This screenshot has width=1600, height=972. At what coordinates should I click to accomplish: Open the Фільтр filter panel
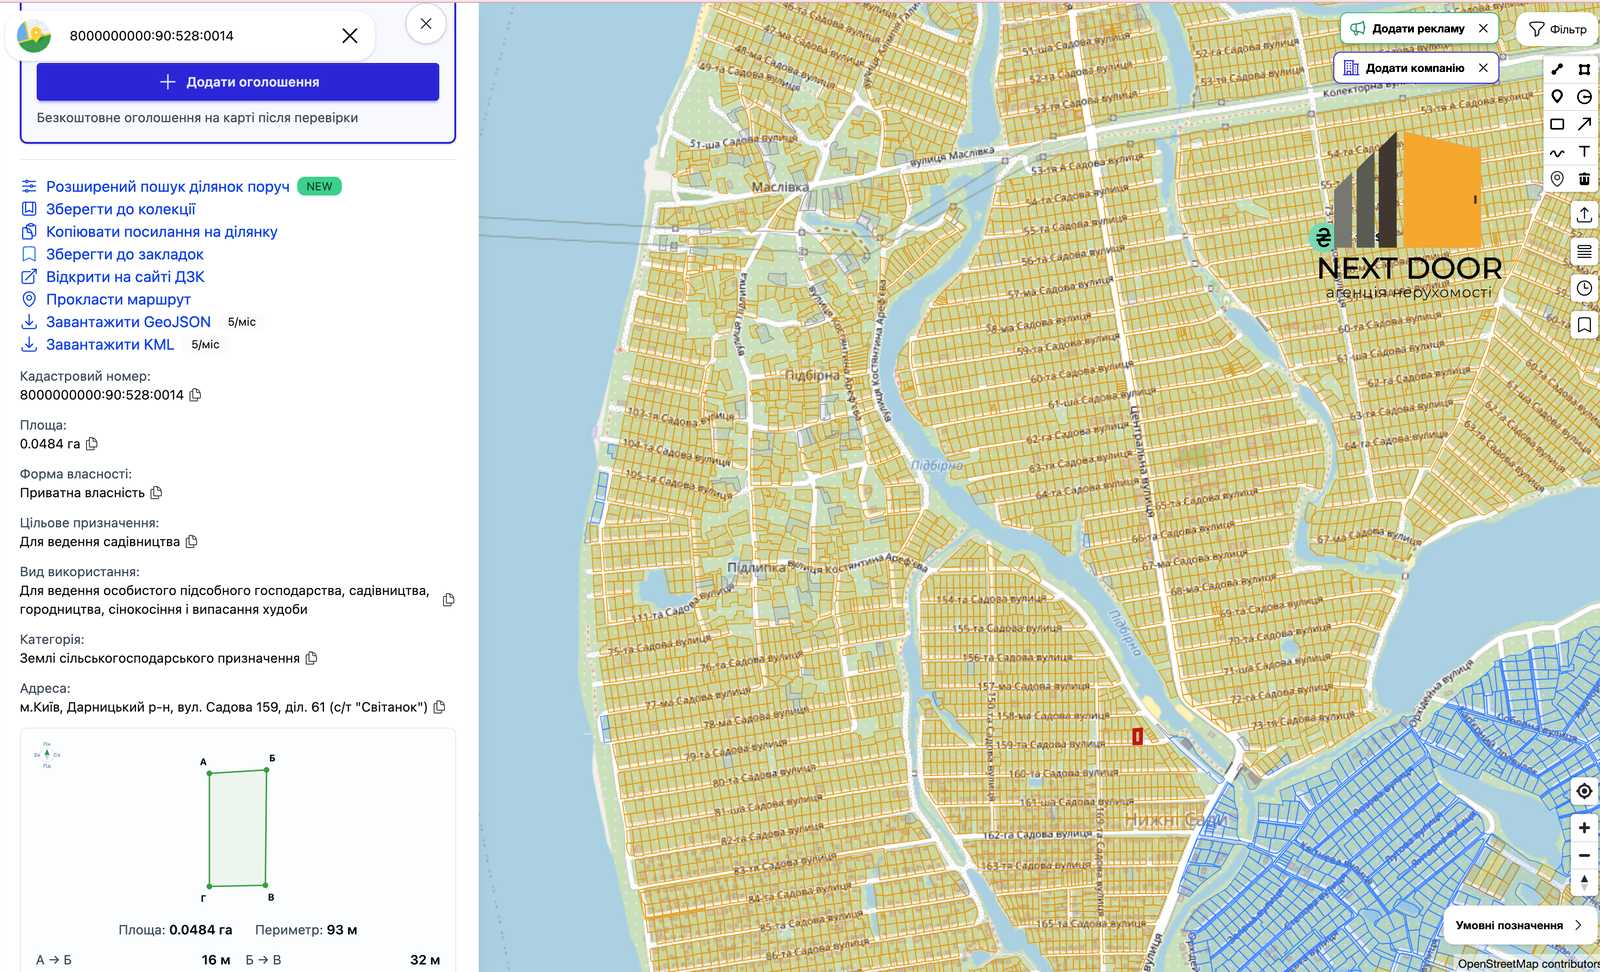[1558, 29]
